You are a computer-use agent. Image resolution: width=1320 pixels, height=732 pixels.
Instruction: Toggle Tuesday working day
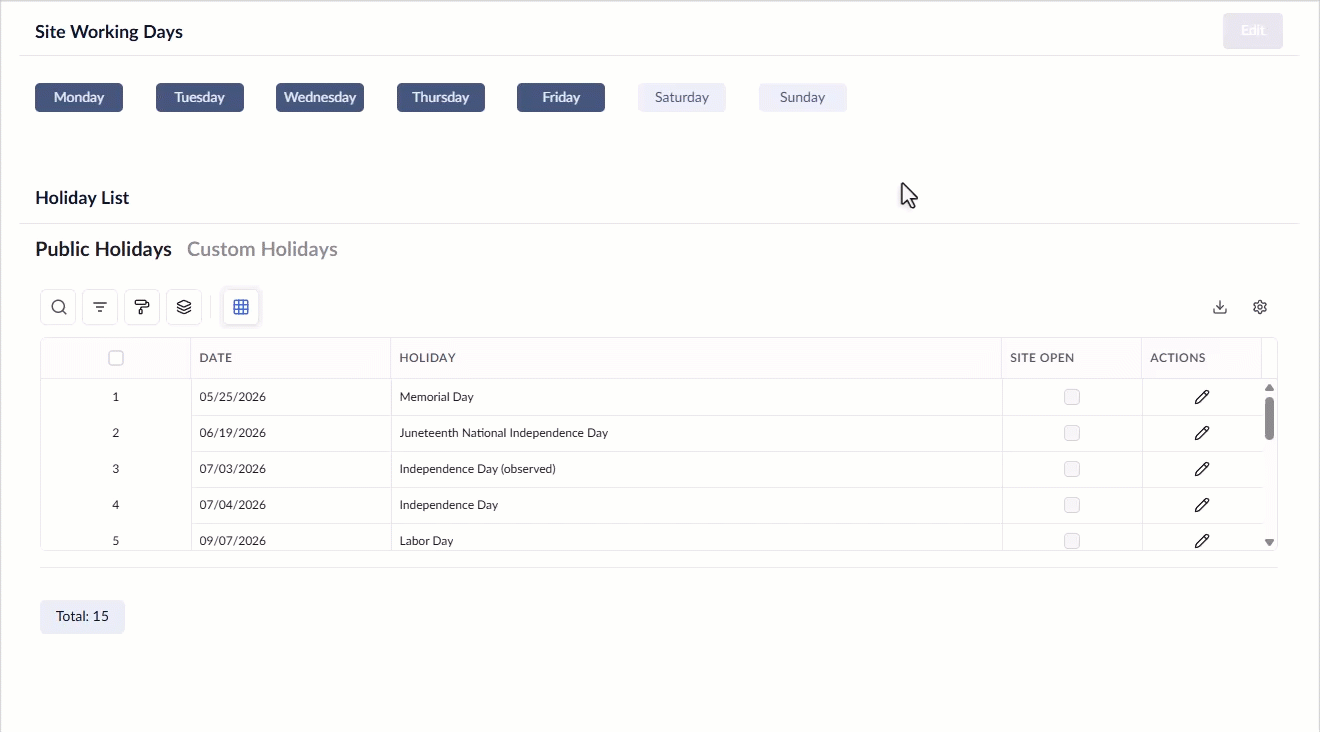200,97
